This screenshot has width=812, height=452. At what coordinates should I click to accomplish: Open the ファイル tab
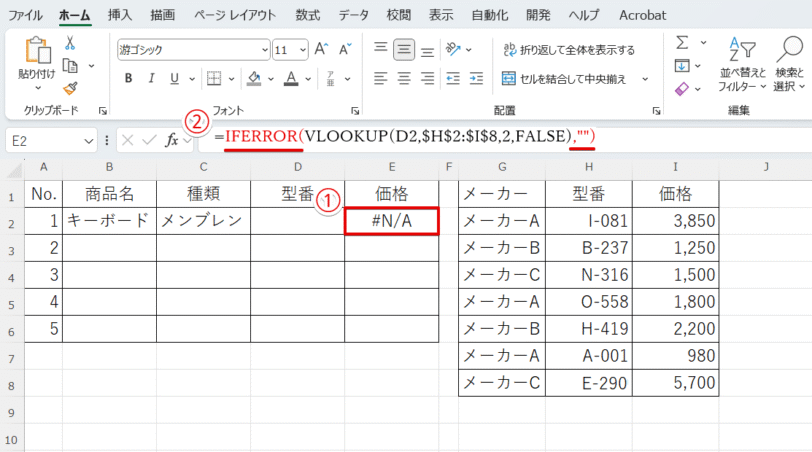tap(25, 15)
